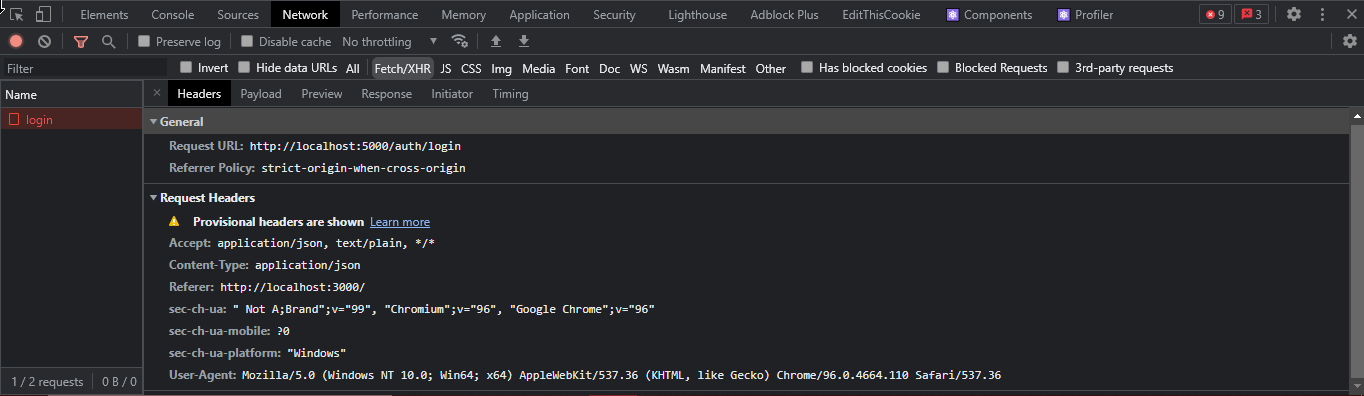View the Payload tab
This screenshot has height=396, width=1364.
pyautogui.click(x=261, y=94)
